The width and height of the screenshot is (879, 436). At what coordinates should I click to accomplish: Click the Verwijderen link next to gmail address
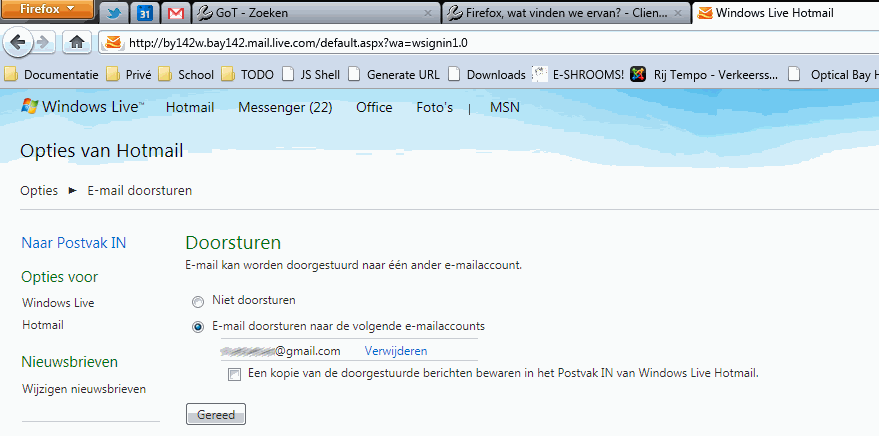(x=396, y=351)
